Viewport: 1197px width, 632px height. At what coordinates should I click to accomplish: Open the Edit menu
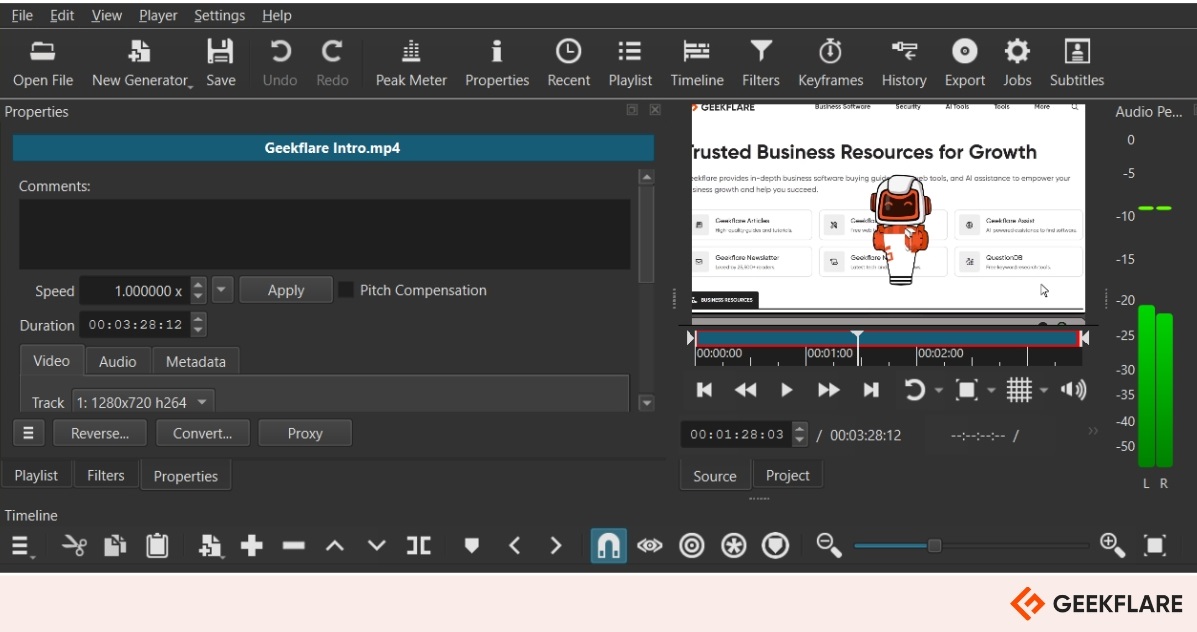pyautogui.click(x=62, y=15)
